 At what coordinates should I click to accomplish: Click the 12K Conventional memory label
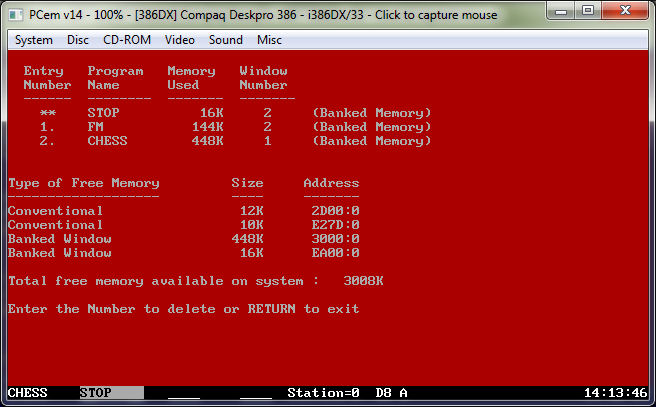tap(55, 211)
